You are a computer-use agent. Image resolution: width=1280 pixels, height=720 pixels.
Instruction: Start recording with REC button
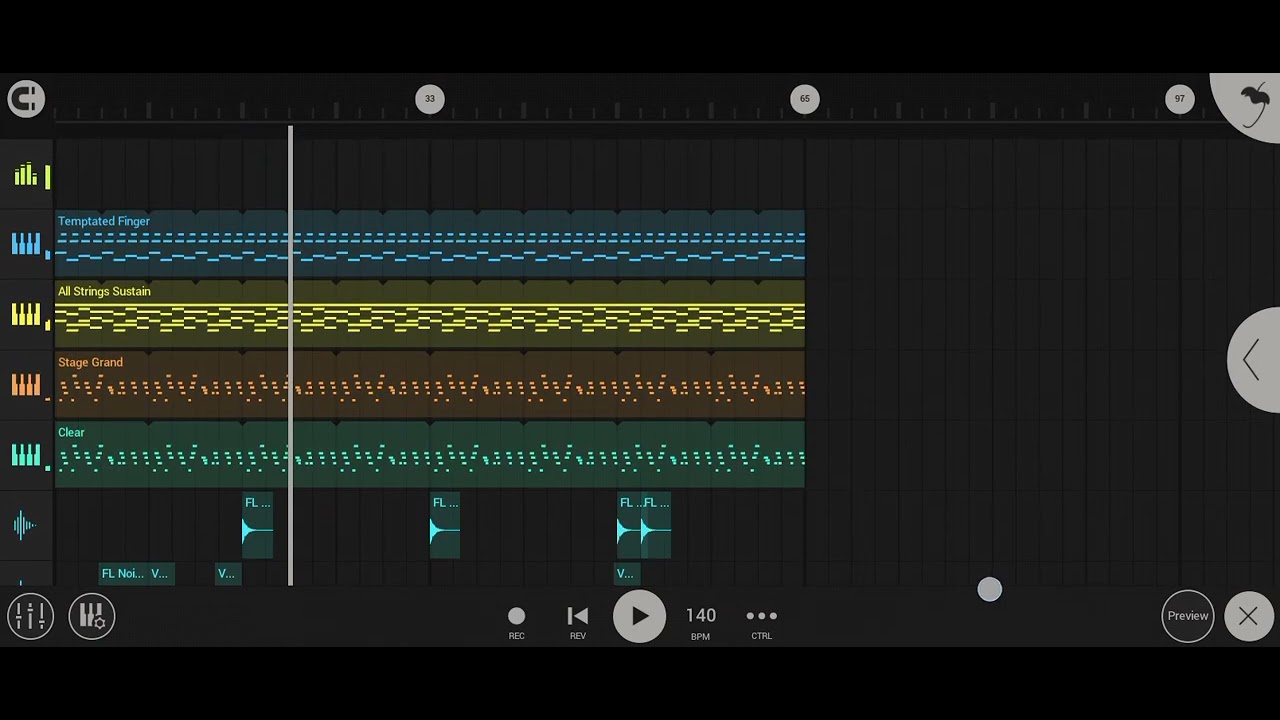tap(516, 621)
